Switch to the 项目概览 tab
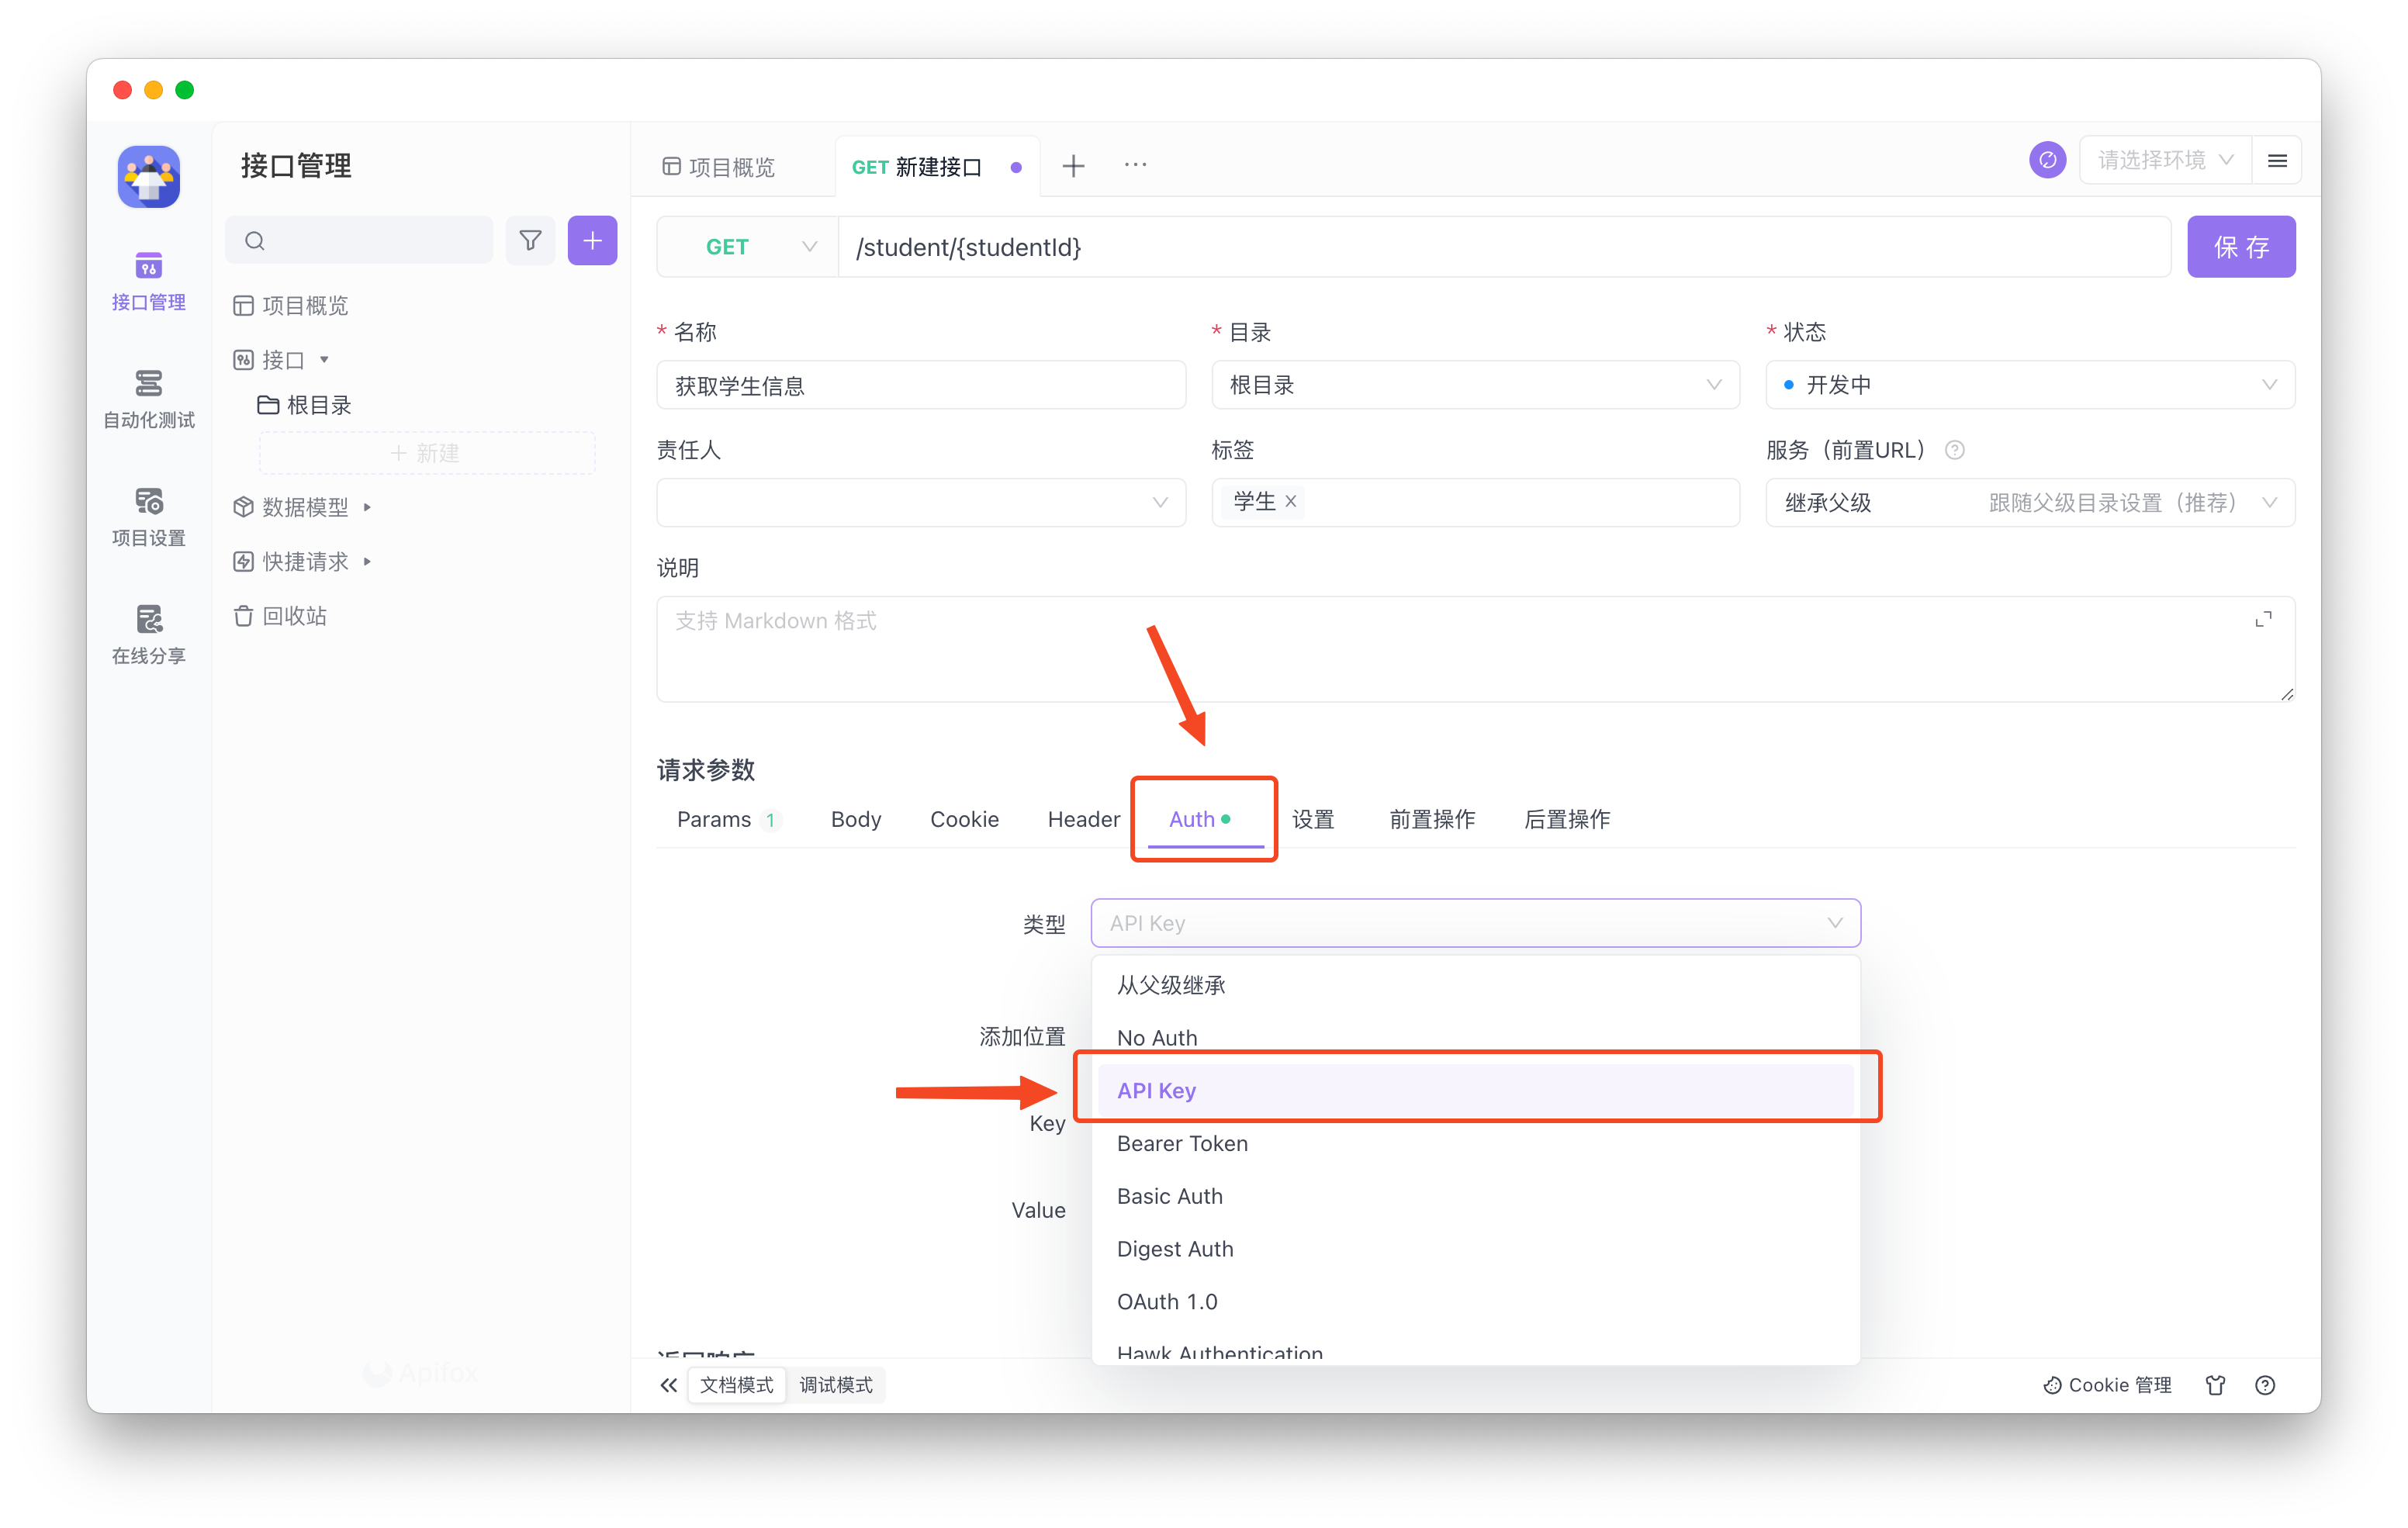 point(720,167)
